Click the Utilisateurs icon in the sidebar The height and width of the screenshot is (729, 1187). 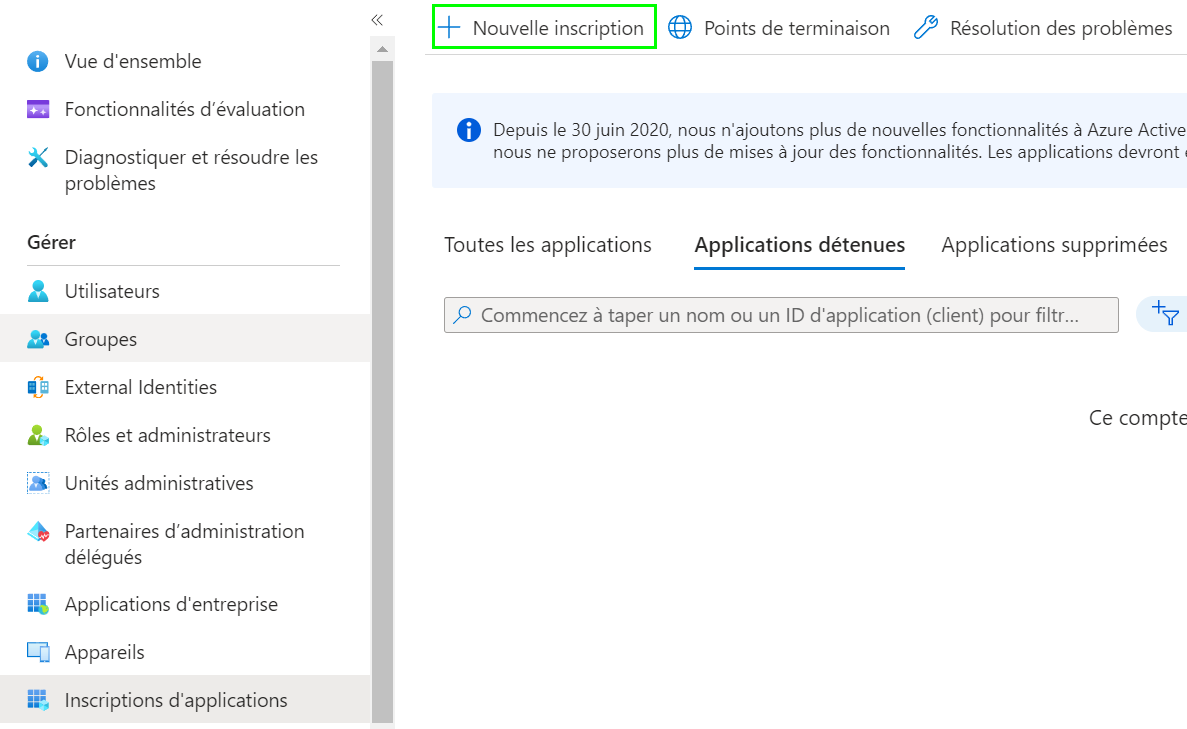(x=39, y=291)
